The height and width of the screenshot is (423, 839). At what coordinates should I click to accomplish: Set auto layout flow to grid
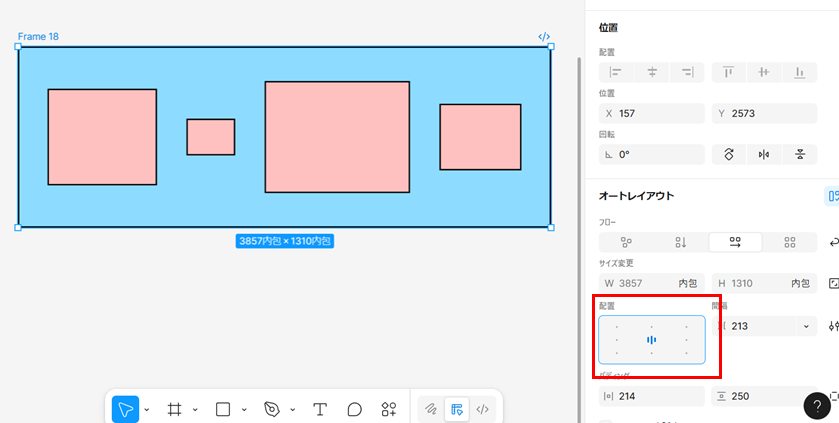tap(789, 242)
